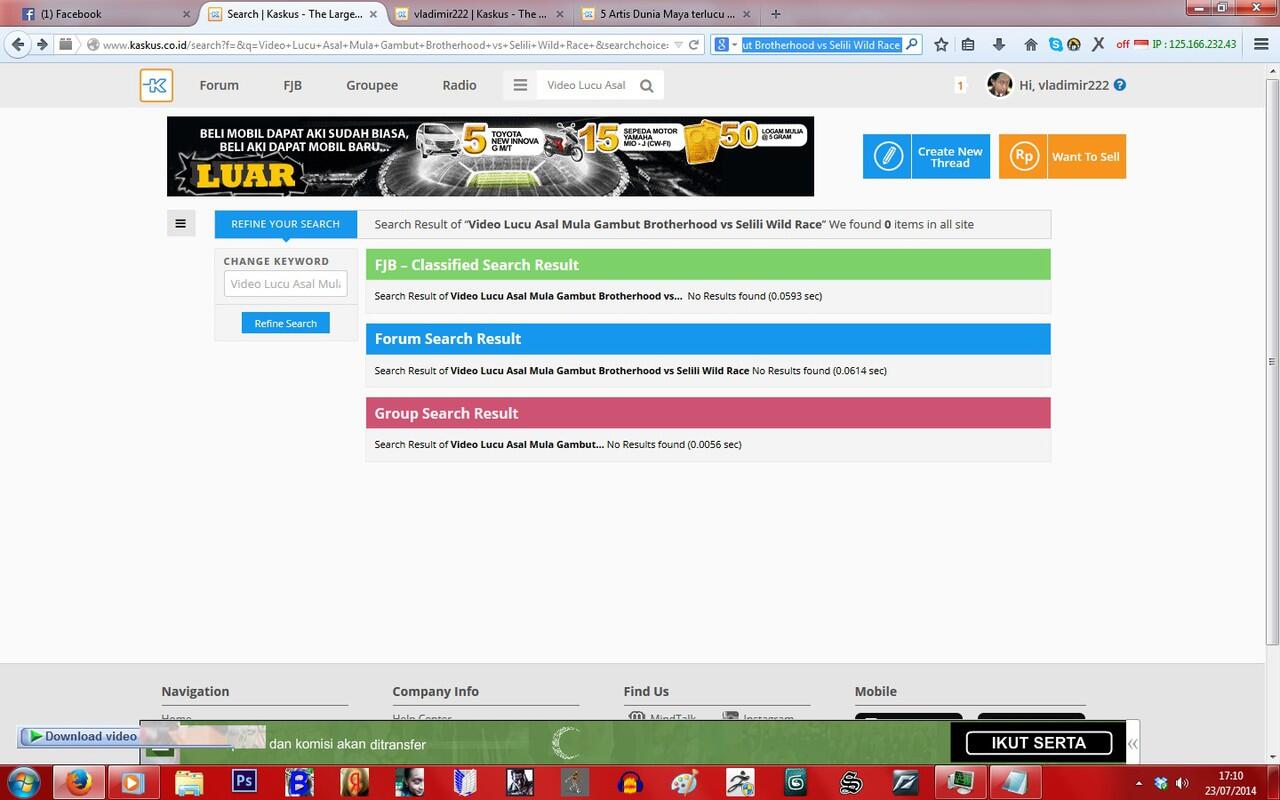
Task: Bookmark this page with the star icon
Action: [941, 44]
